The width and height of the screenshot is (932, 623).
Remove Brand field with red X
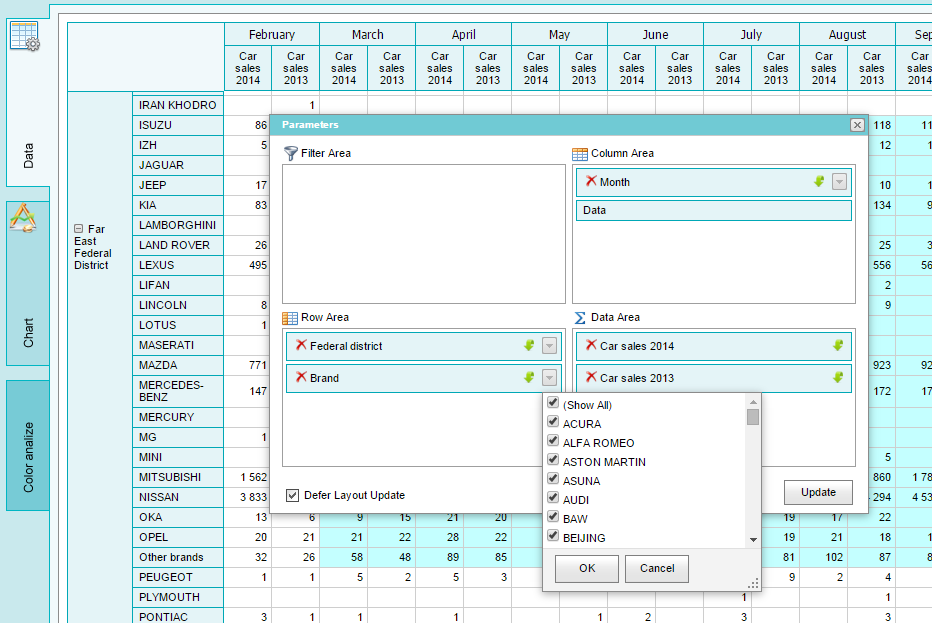coord(301,377)
